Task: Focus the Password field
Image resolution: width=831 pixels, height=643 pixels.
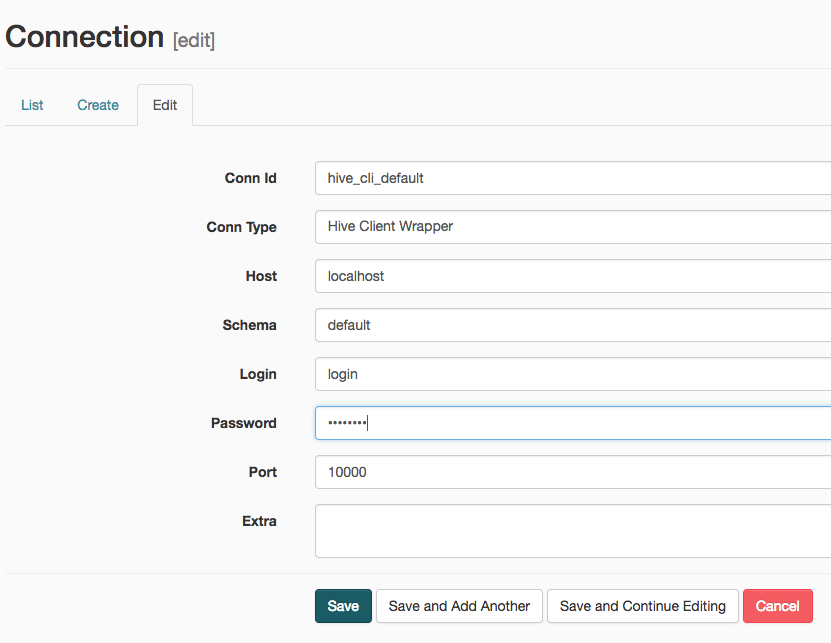Action: pos(572,423)
